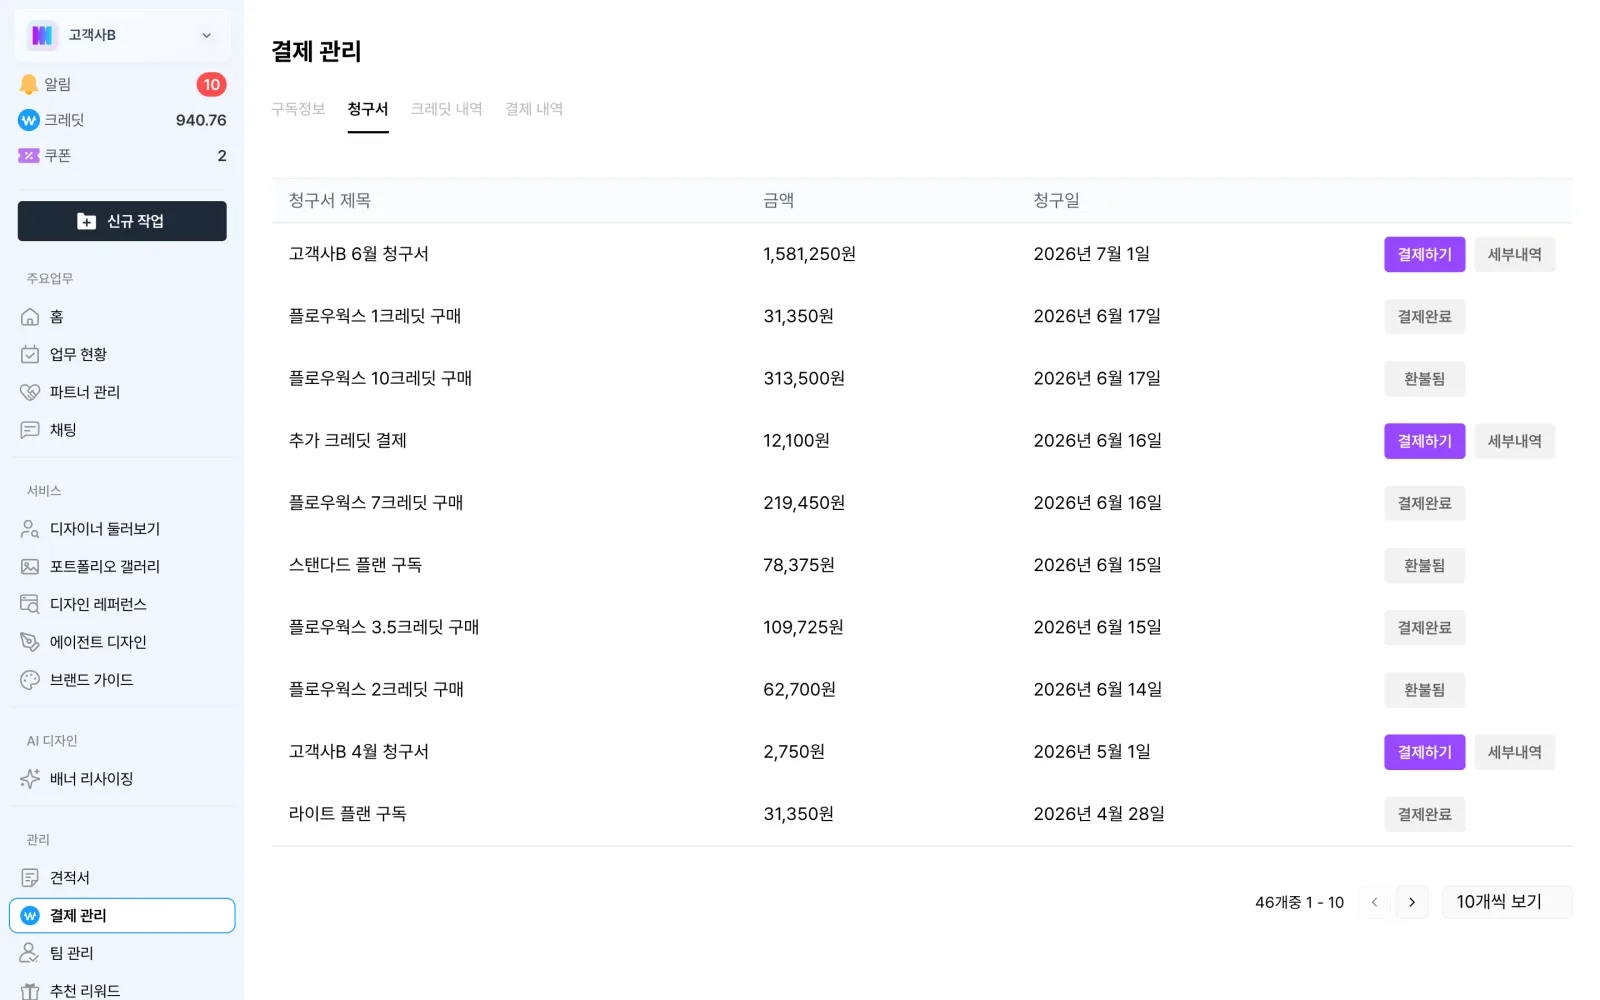Select the 결제 관리 sidebar item
Image resolution: width=1600 pixels, height=1000 pixels.
click(x=122, y=915)
